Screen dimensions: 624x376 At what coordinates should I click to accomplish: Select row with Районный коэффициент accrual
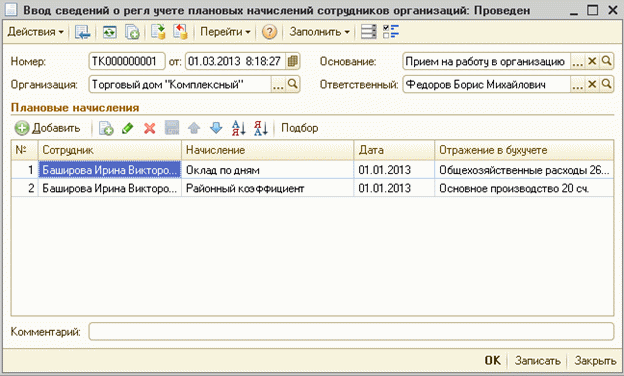[x=312, y=188]
